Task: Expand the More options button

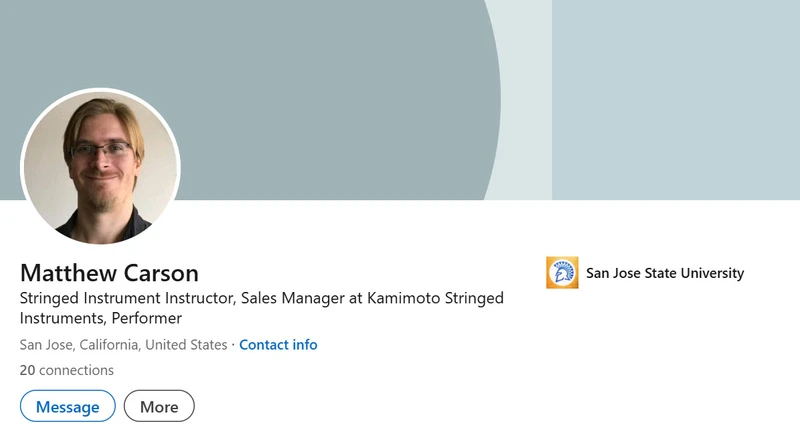Action: coord(159,406)
